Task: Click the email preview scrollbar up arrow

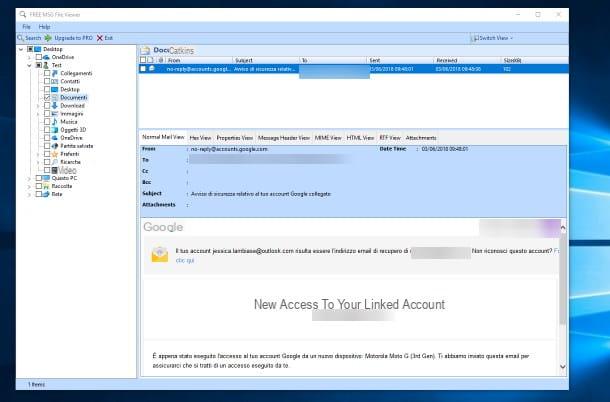Action: tap(563, 227)
